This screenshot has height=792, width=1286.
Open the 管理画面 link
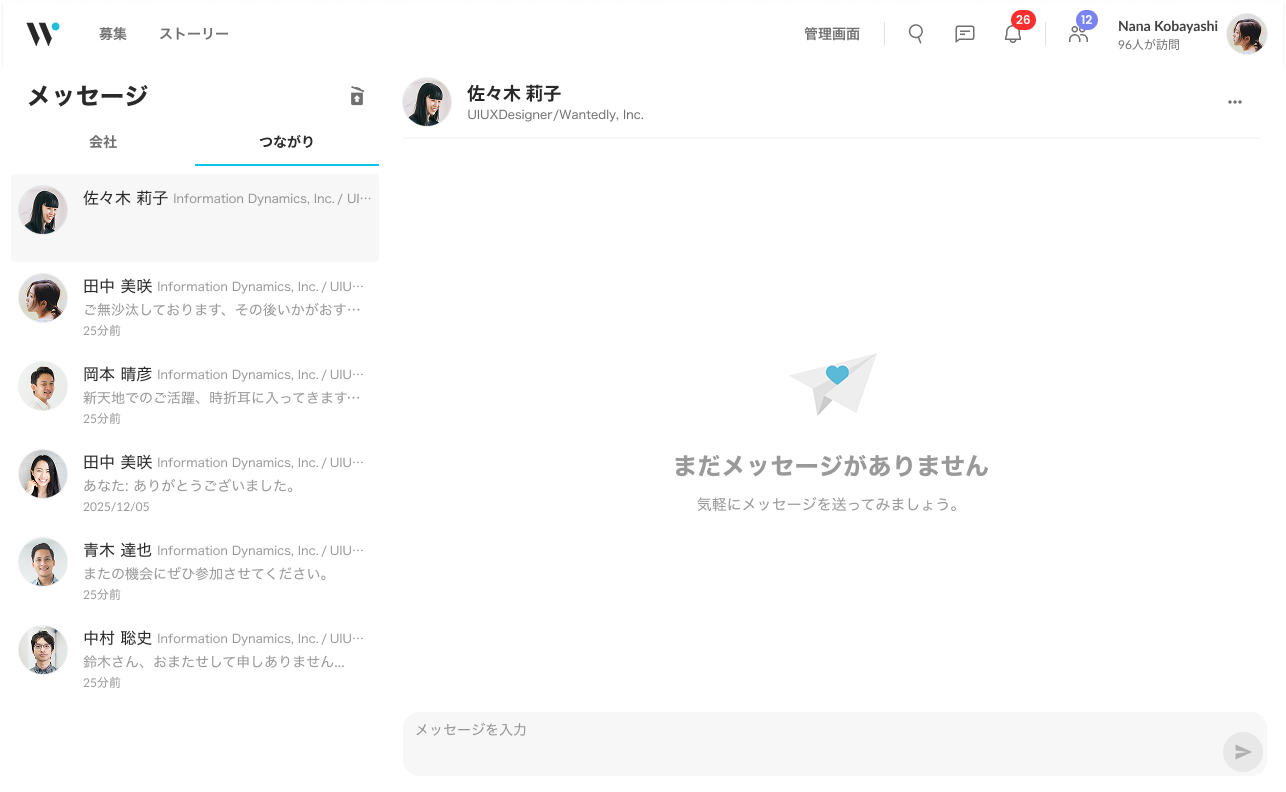point(831,34)
